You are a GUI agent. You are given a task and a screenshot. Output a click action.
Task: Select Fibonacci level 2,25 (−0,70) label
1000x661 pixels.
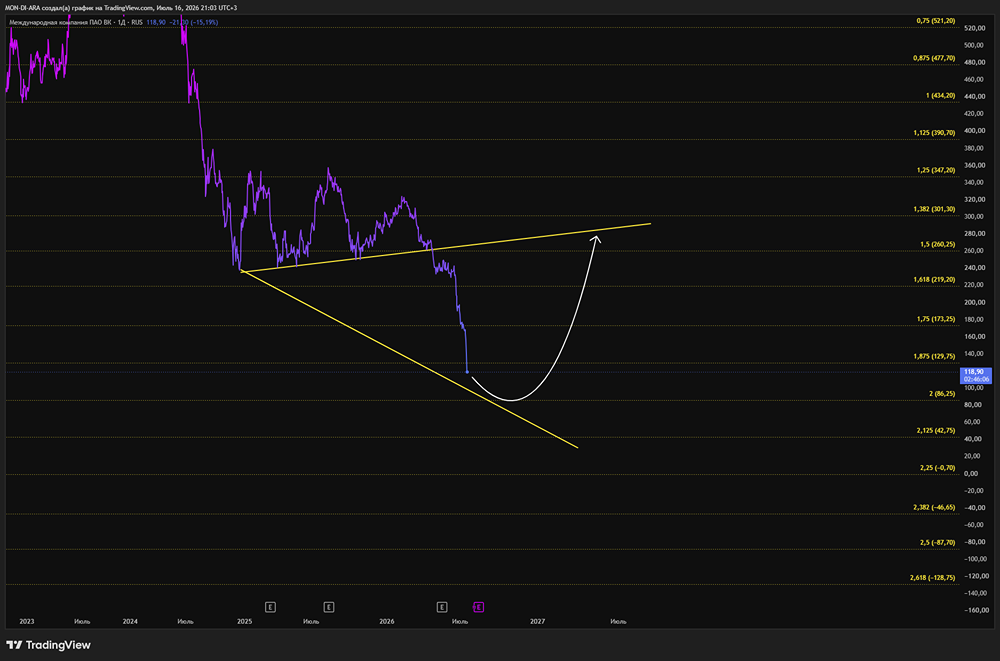937,468
